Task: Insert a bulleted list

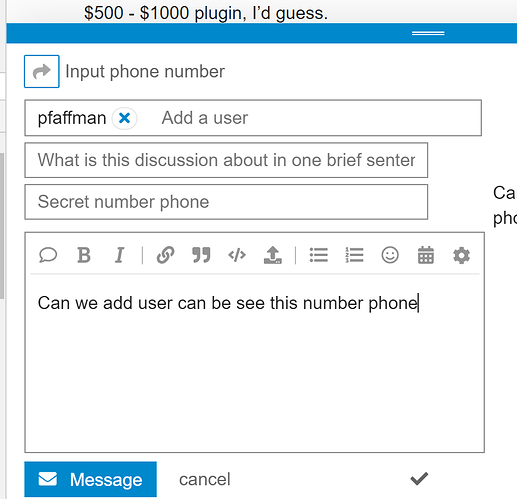Action: [319, 255]
